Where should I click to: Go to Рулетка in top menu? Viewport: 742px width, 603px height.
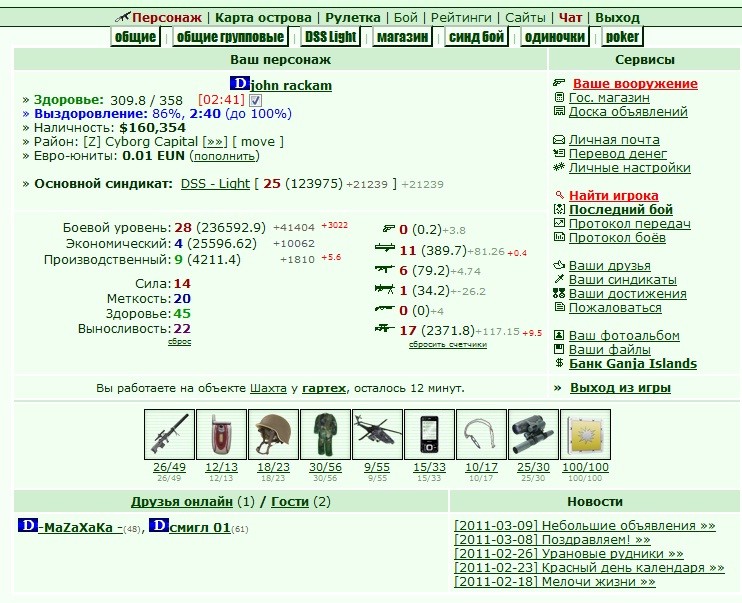(x=353, y=18)
